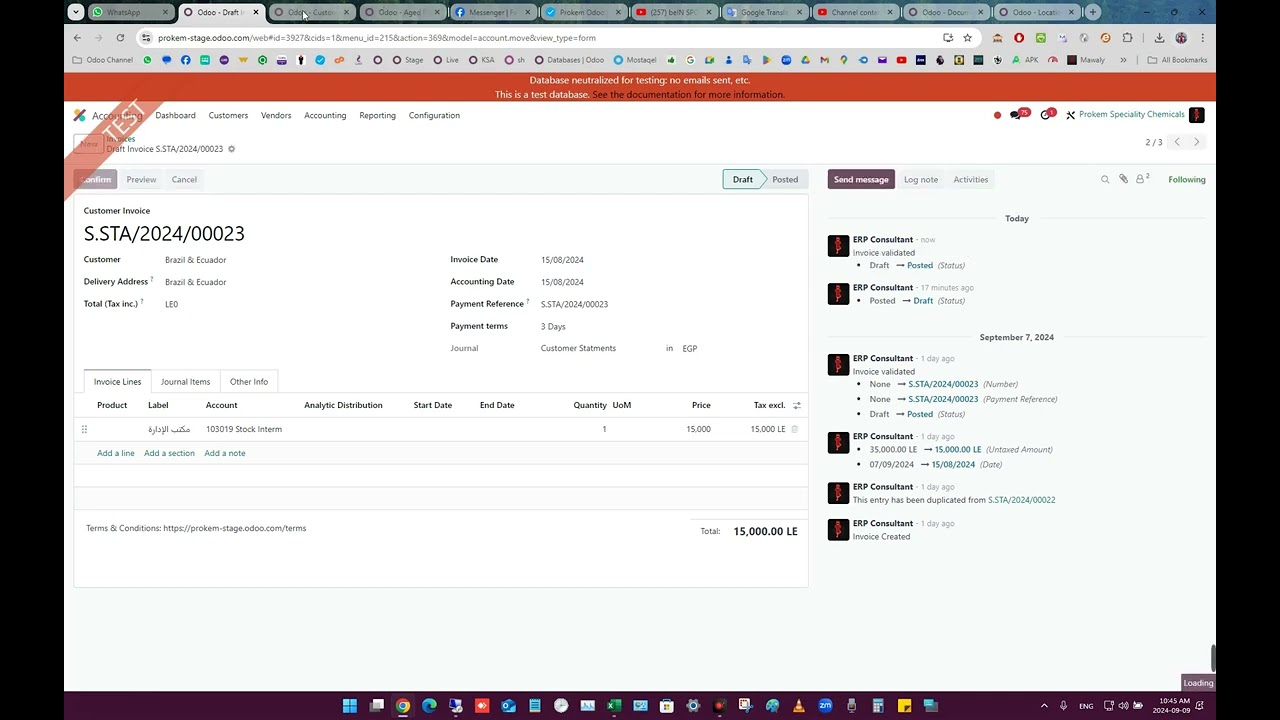This screenshot has height=720, width=1280.
Task: Launch Excel from the taskbar
Action: pos(614,706)
